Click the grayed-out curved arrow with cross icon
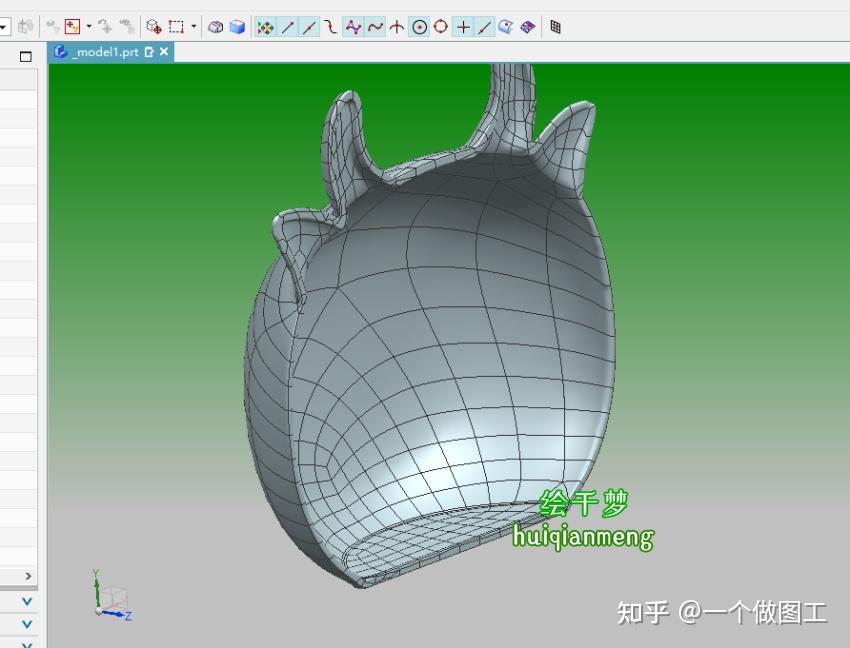The height and width of the screenshot is (648, 850). (x=105, y=27)
